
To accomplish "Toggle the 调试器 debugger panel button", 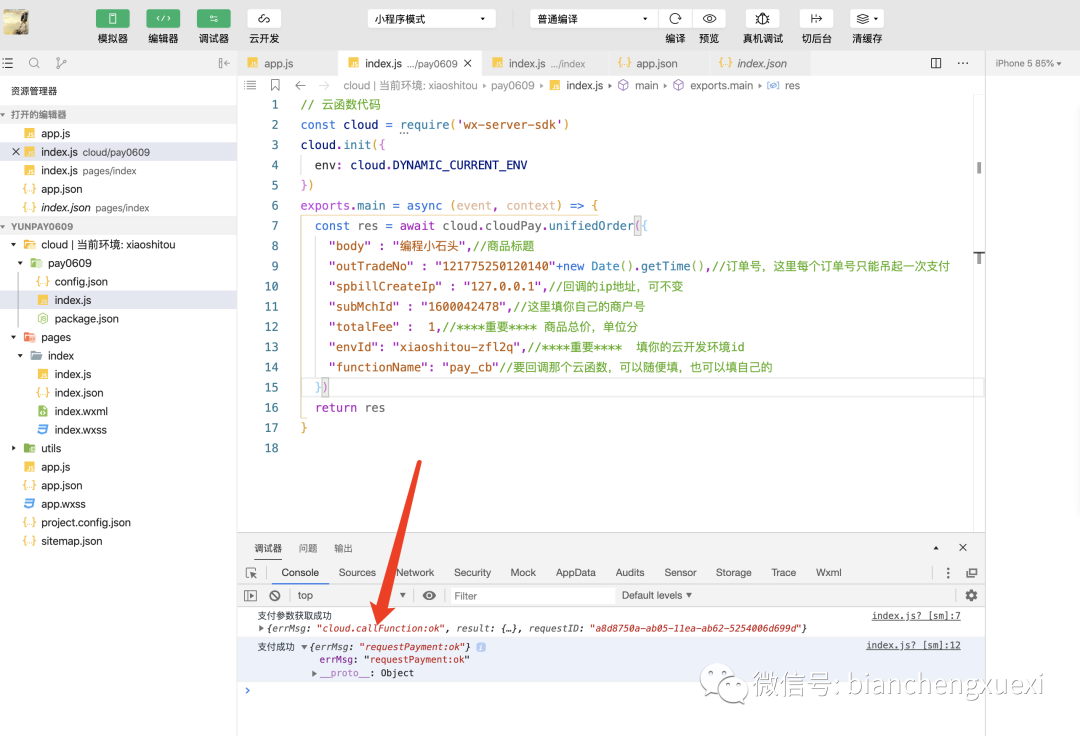I will coord(214,19).
